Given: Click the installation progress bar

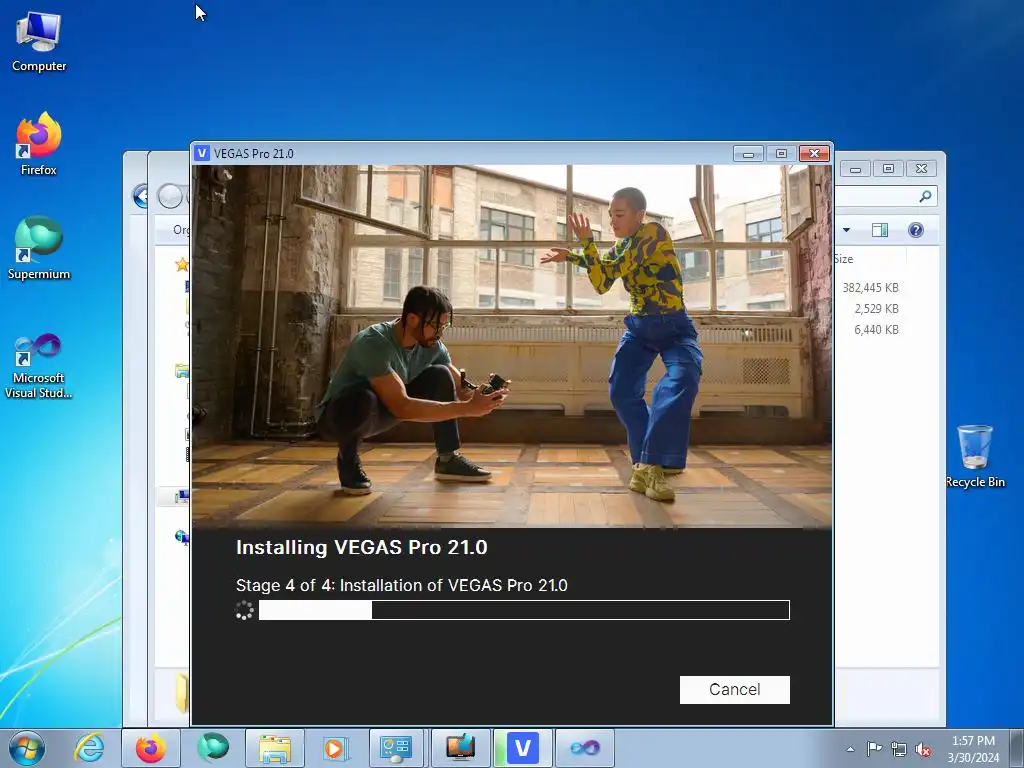Looking at the screenshot, I should point(524,610).
